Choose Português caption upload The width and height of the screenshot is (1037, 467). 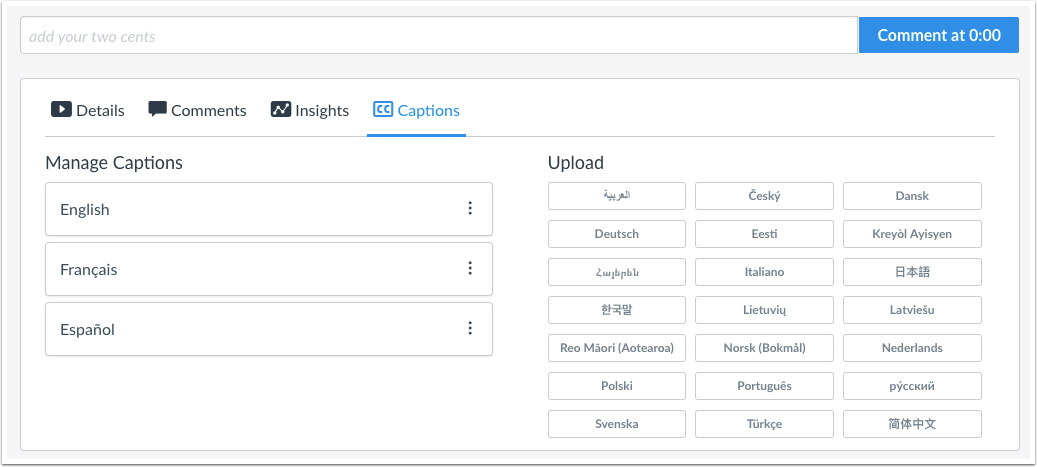(764, 386)
